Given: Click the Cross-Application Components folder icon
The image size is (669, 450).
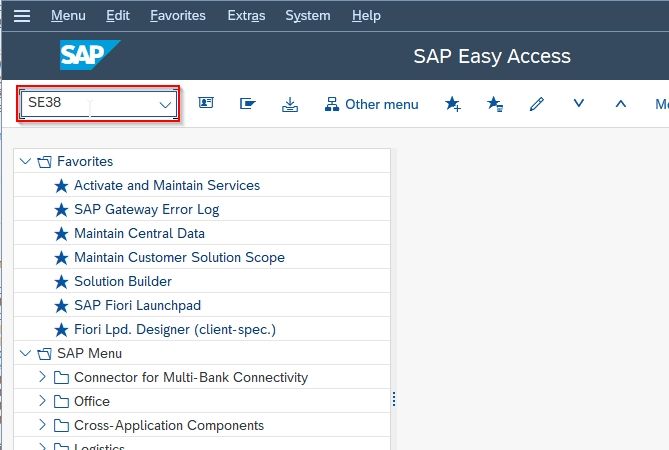Looking at the screenshot, I should click(x=61, y=425).
